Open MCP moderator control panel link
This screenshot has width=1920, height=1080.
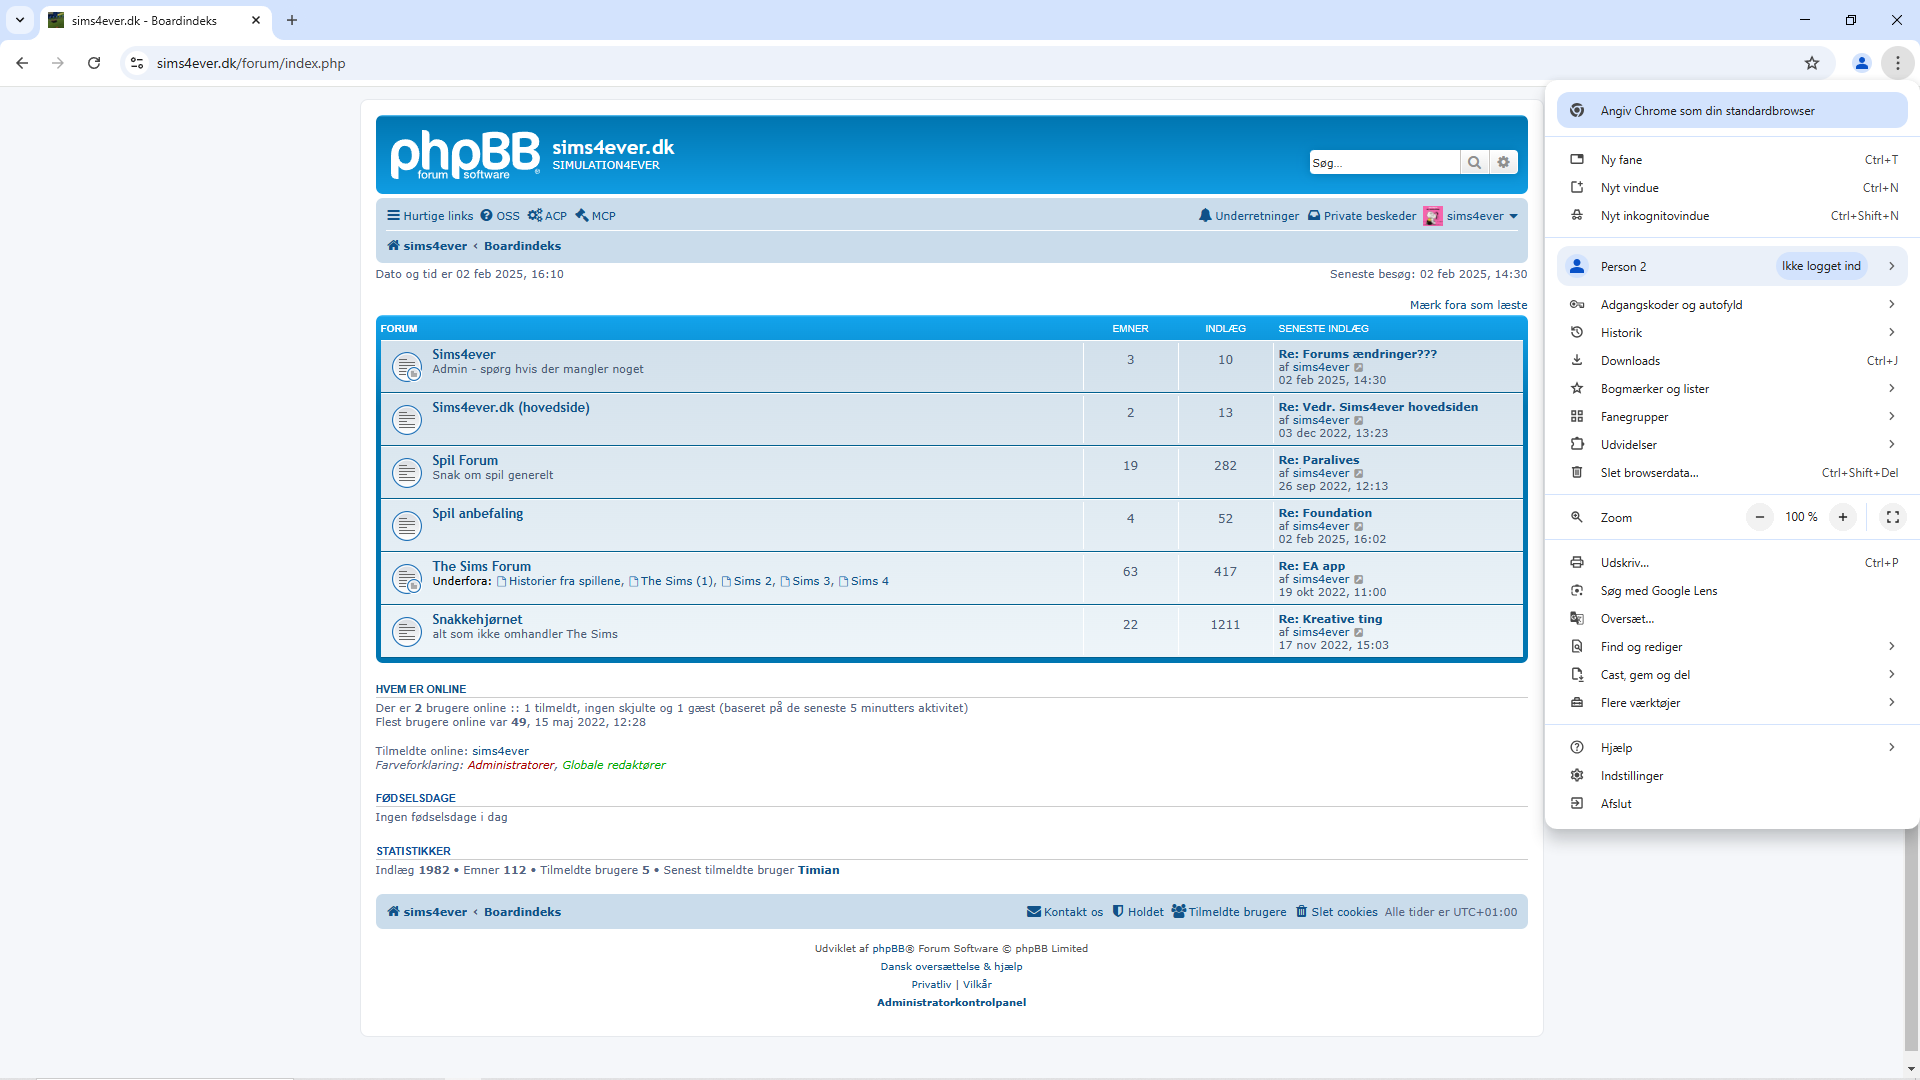click(x=595, y=216)
